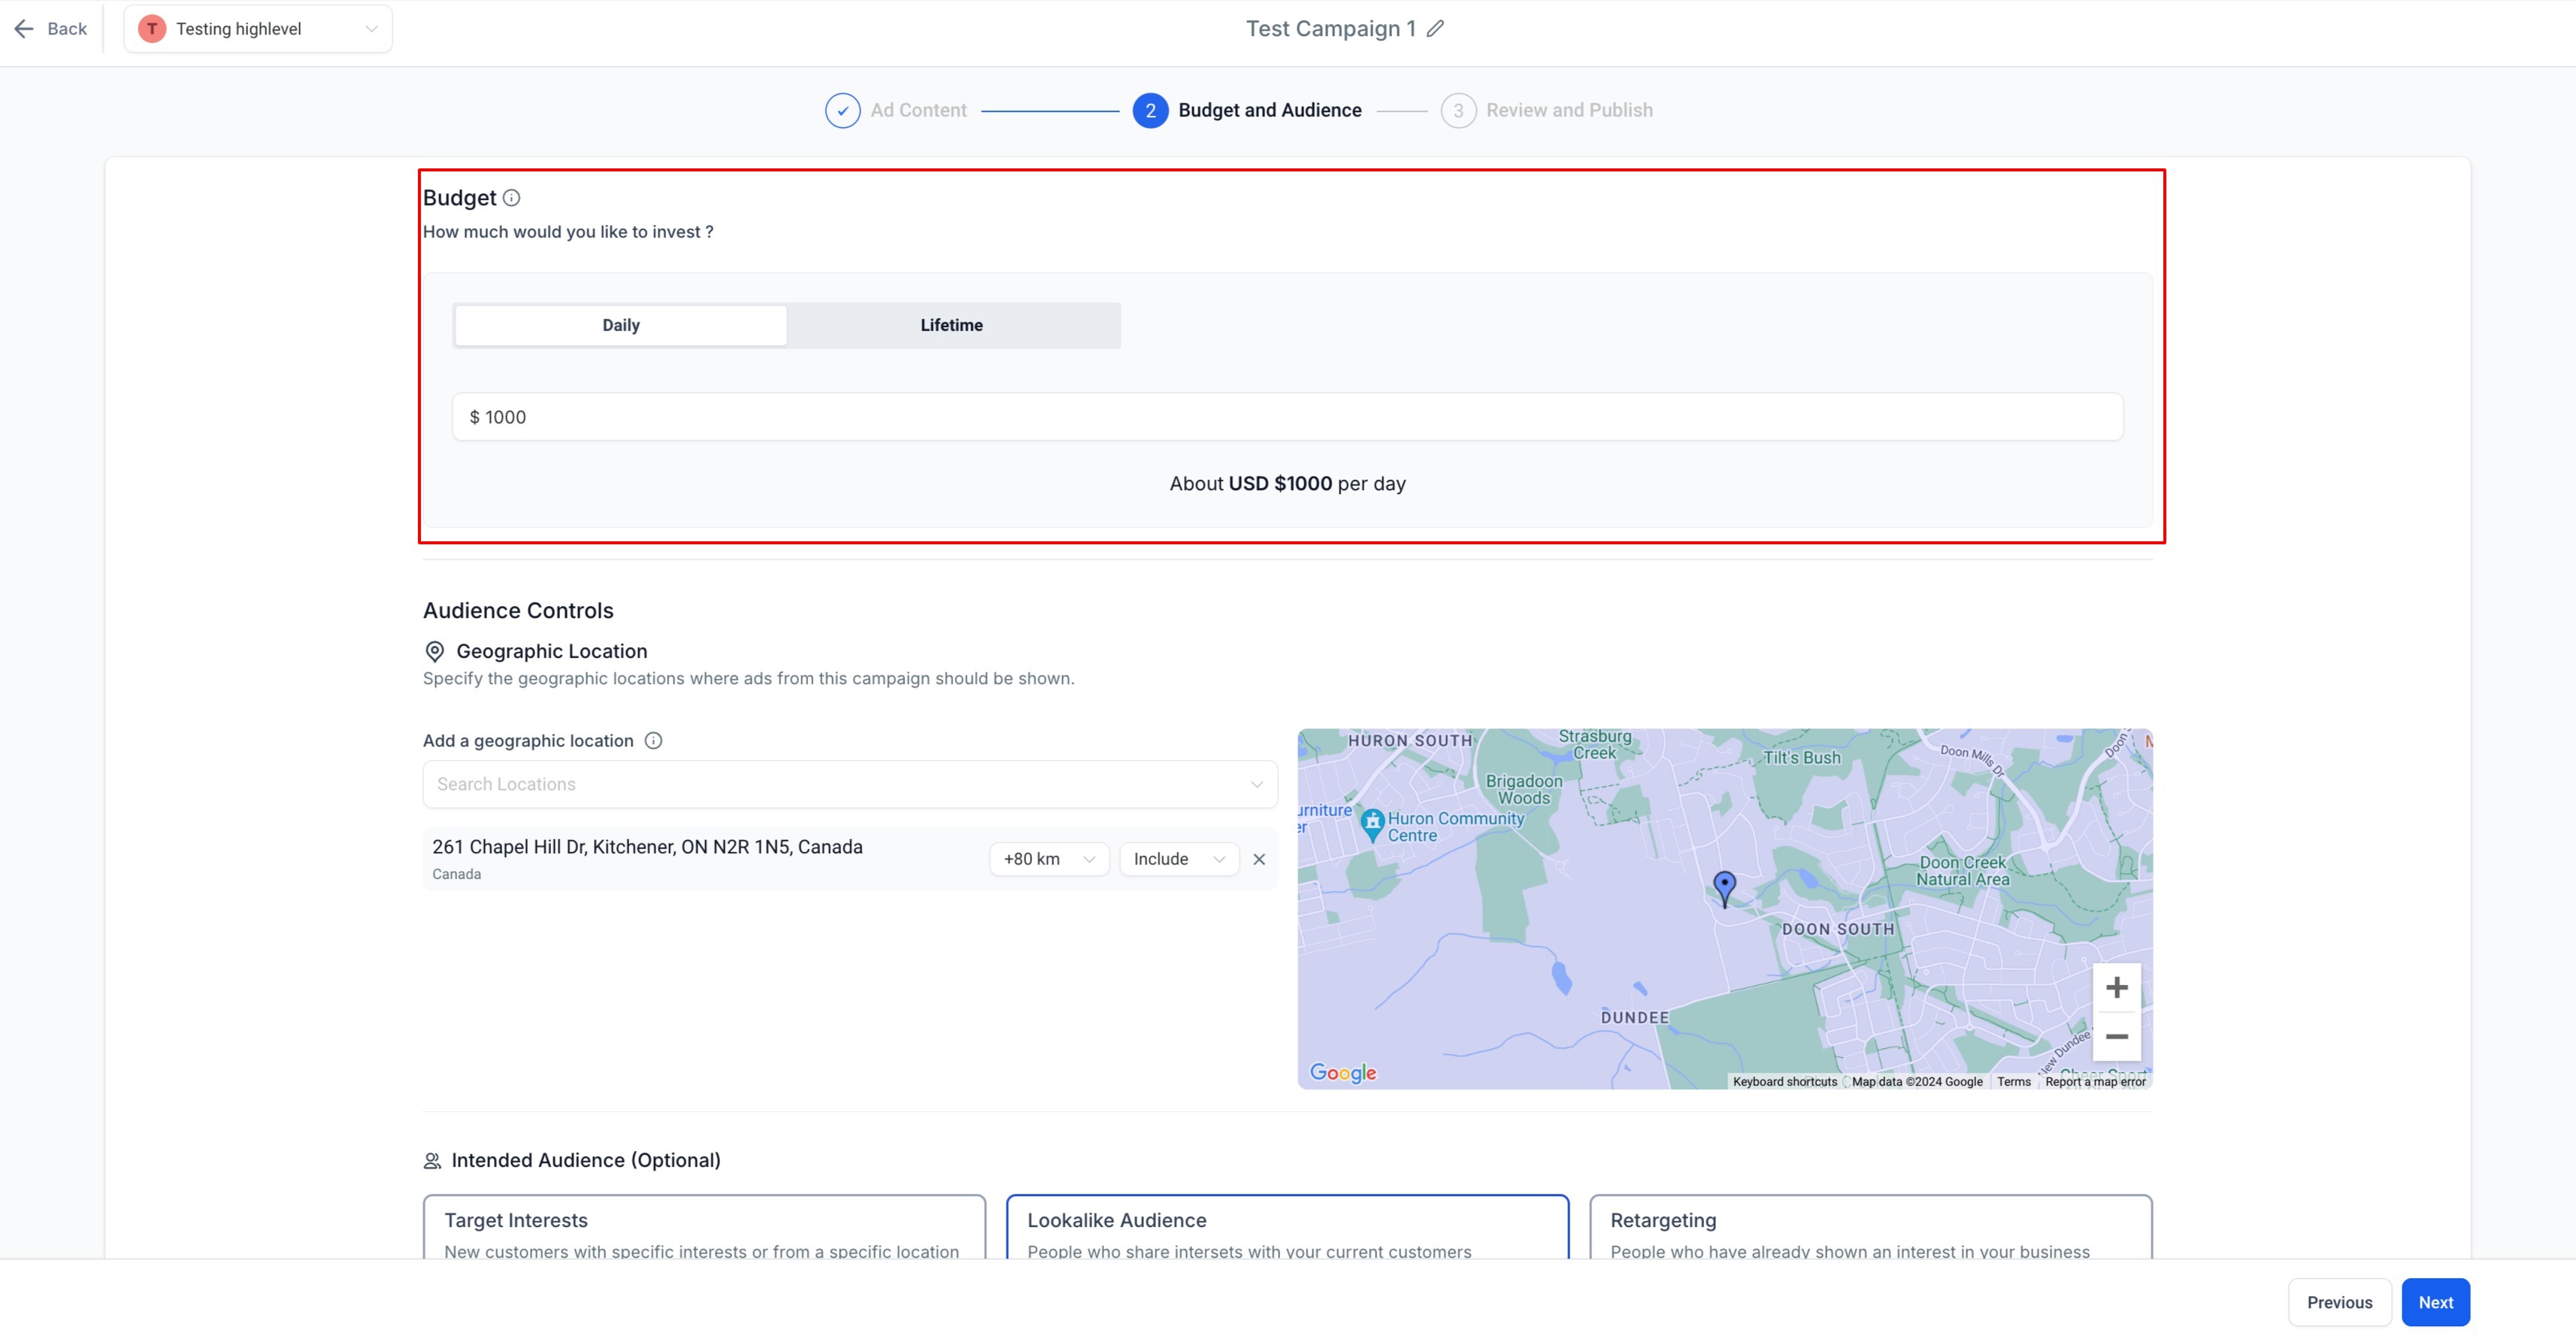
Task: Go to Review and Publish step
Action: 1547,110
